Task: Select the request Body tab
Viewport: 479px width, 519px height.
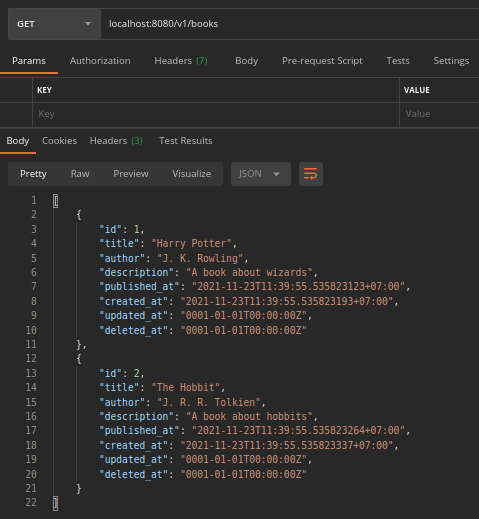Action: (247, 61)
